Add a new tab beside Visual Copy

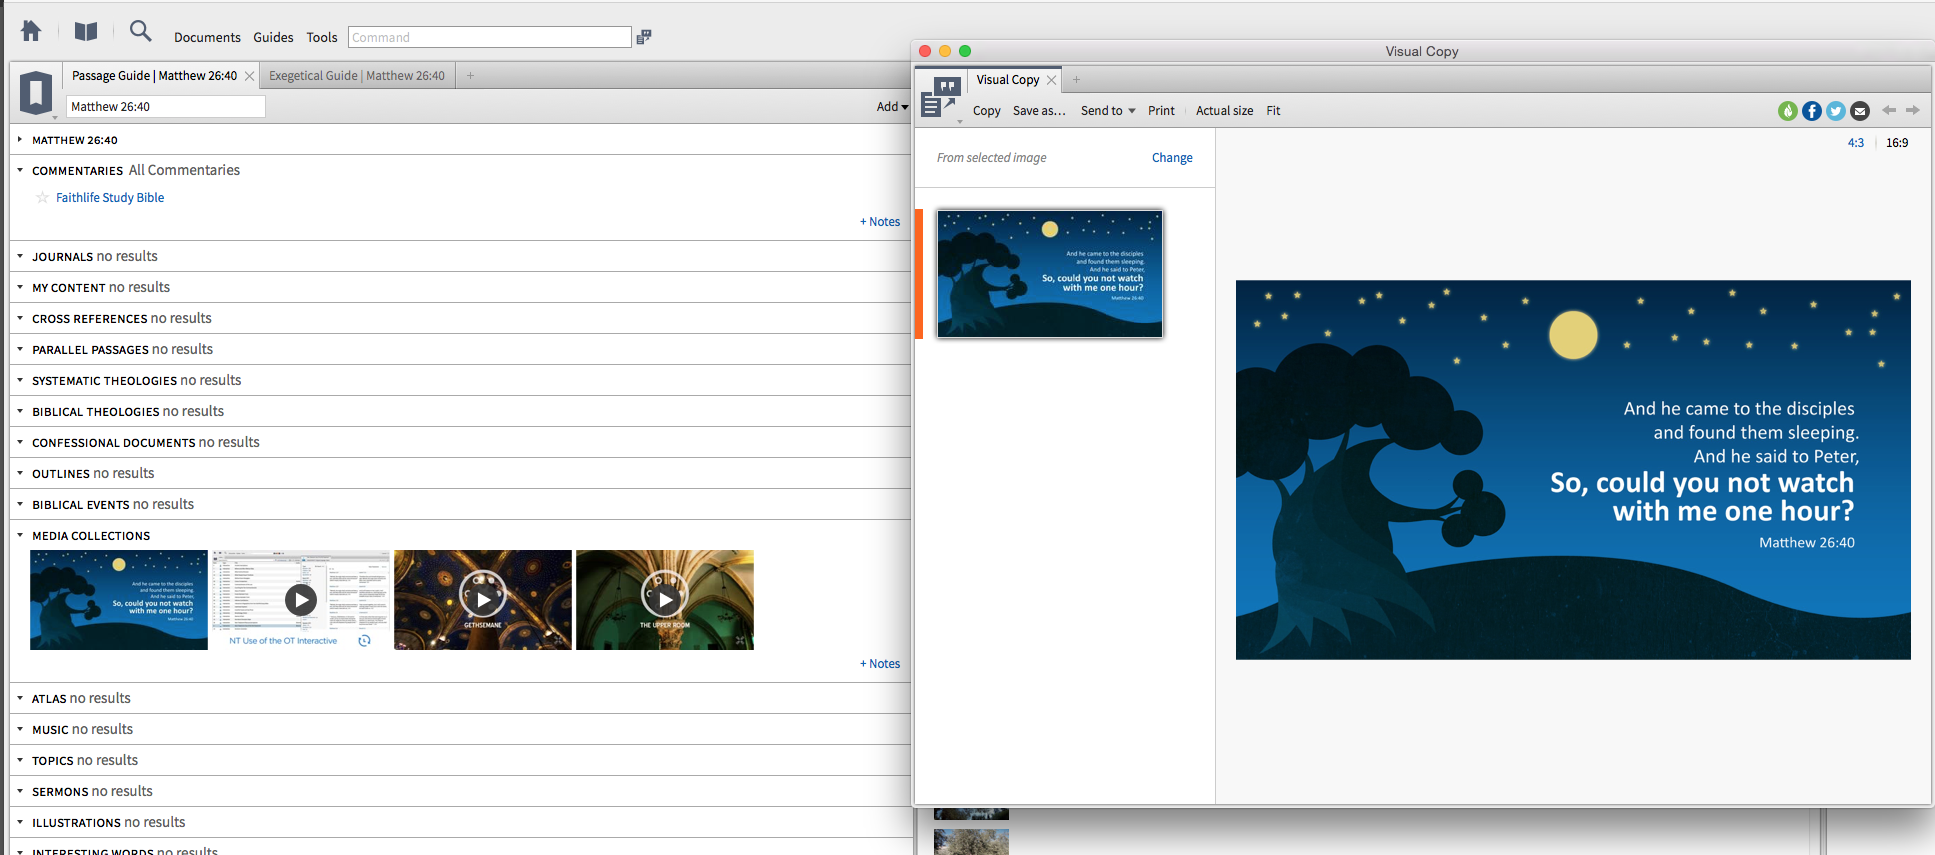click(1076, 80)
